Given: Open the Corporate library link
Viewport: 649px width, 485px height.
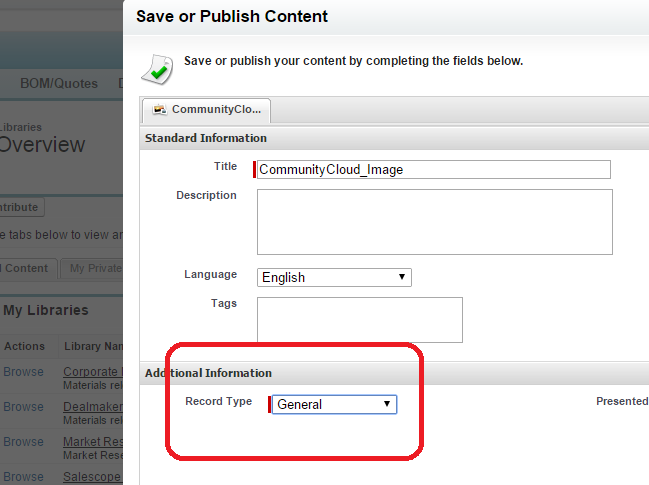Looking at the screenshot, I should [92, 372].
